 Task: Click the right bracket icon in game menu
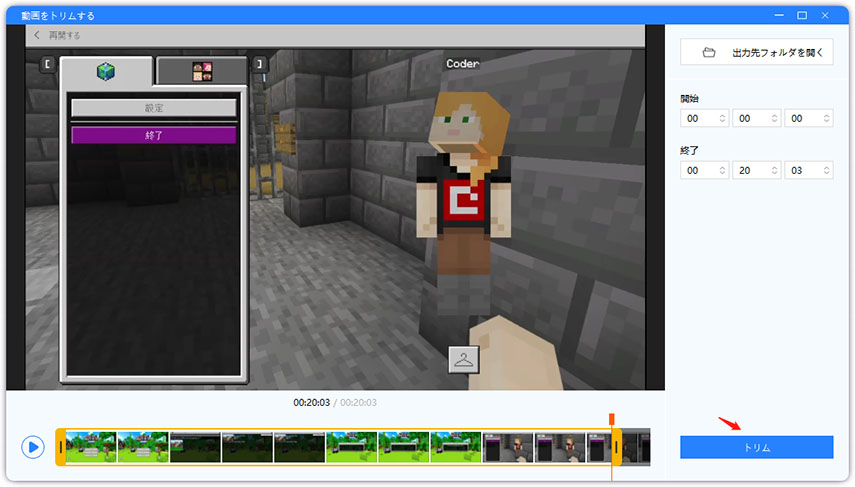(260, 64)
